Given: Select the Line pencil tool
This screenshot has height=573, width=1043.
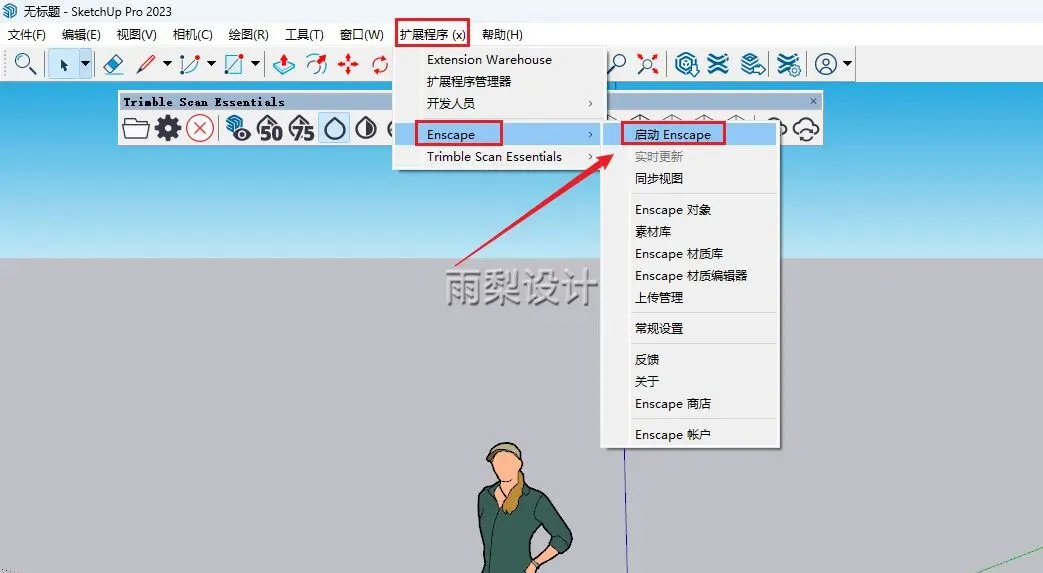Looking at the screenshot, I should 146,64.
